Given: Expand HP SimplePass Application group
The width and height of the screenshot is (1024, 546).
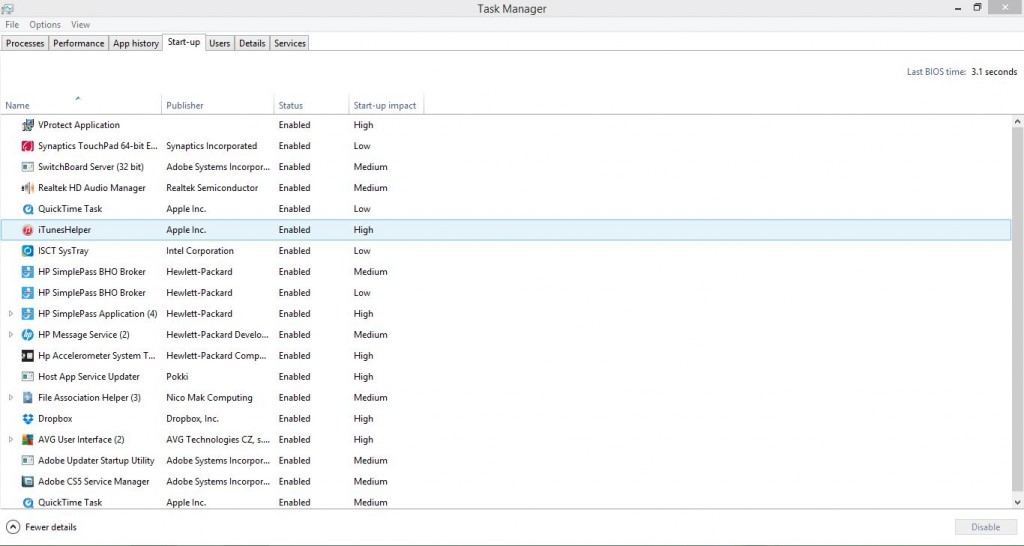Looking at the screenshot, I should coord(10,313).
